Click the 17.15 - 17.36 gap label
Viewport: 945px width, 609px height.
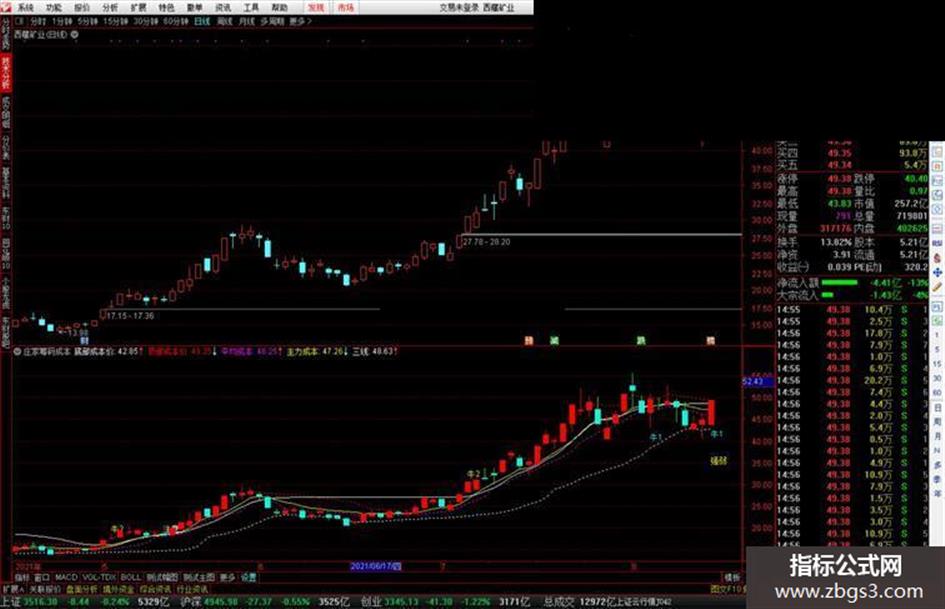pyautogui.click(x=131, y=315)
